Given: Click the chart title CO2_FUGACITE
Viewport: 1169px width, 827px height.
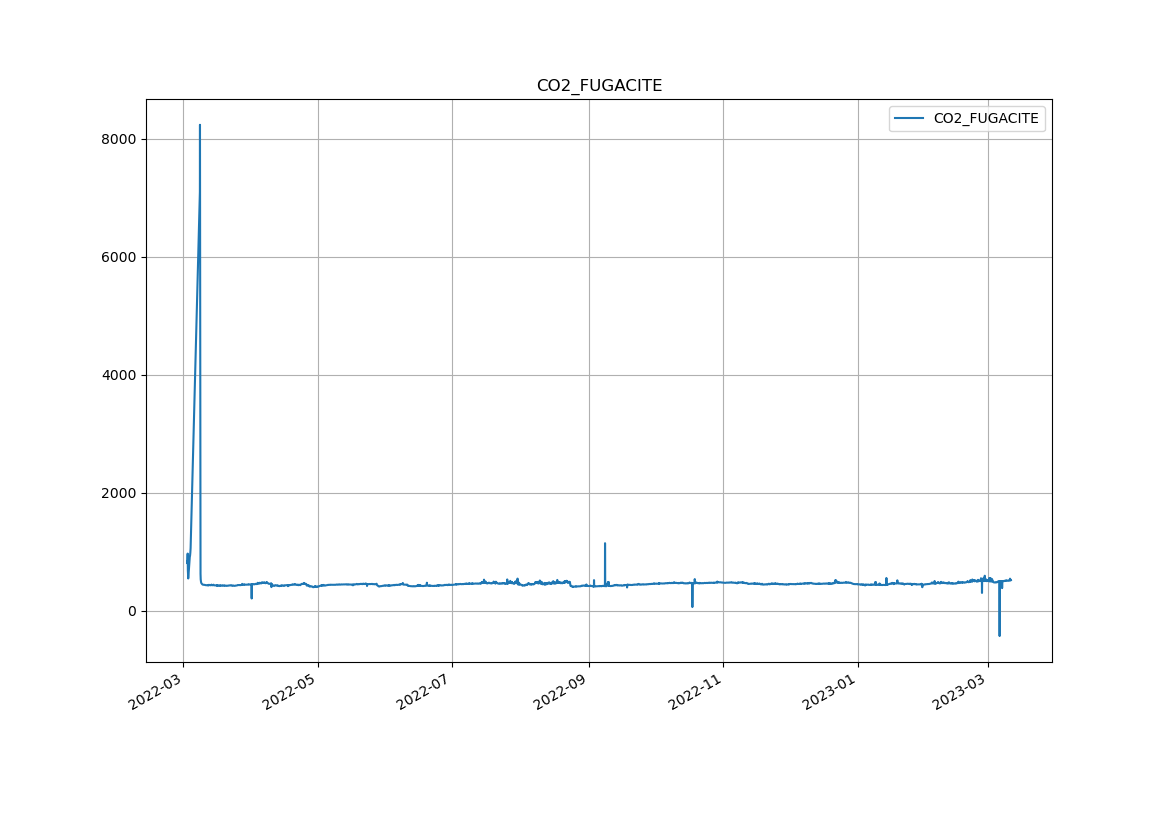Looking at the screenshot, I should tap(599, 86).
